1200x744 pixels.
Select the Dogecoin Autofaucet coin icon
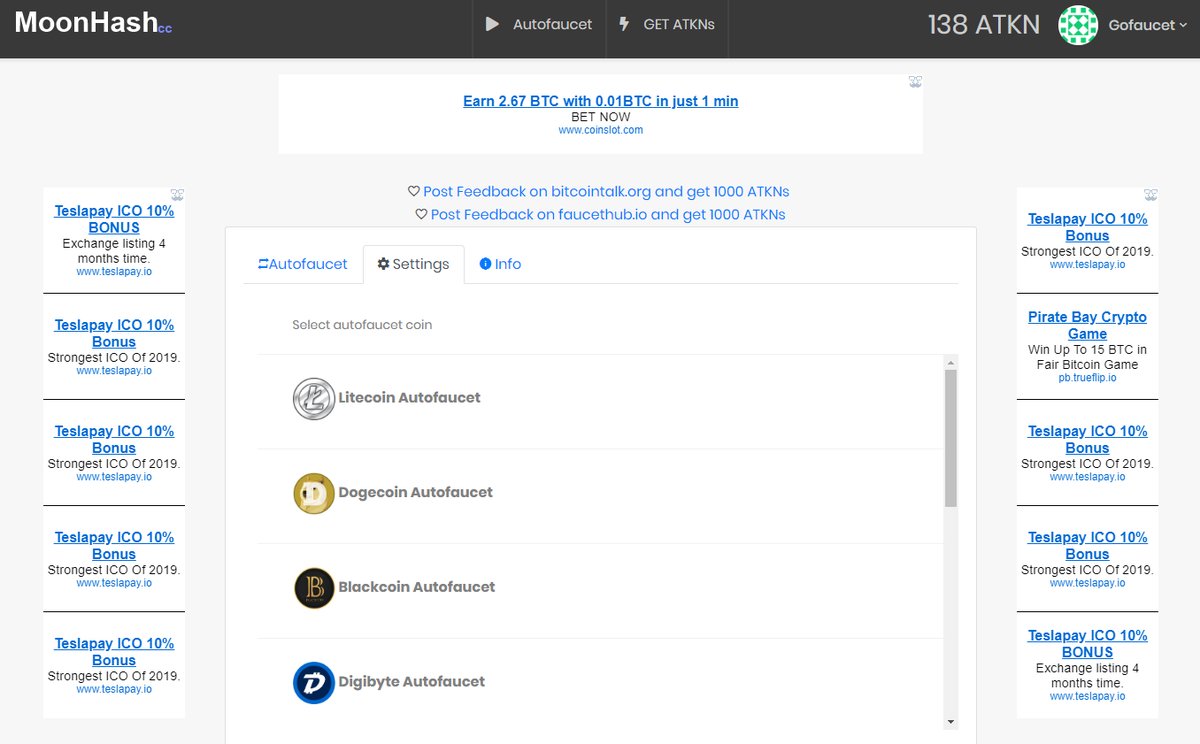(313, 492)
